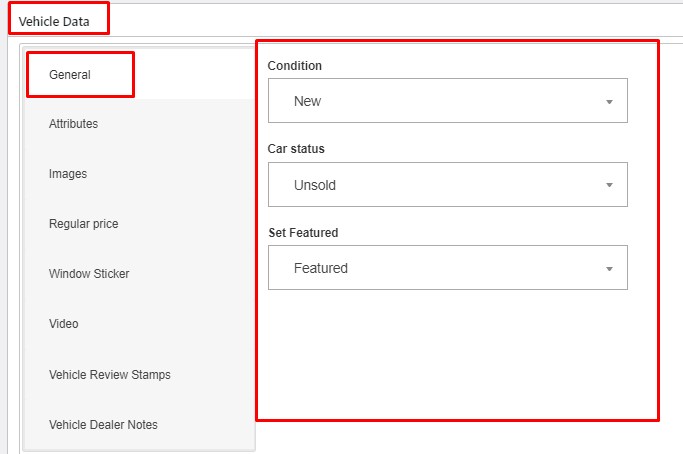Click the selected value 'Unsold'
Image resolution: width=683 pixels, height=454 pixels.
click(x=315, y=185)
